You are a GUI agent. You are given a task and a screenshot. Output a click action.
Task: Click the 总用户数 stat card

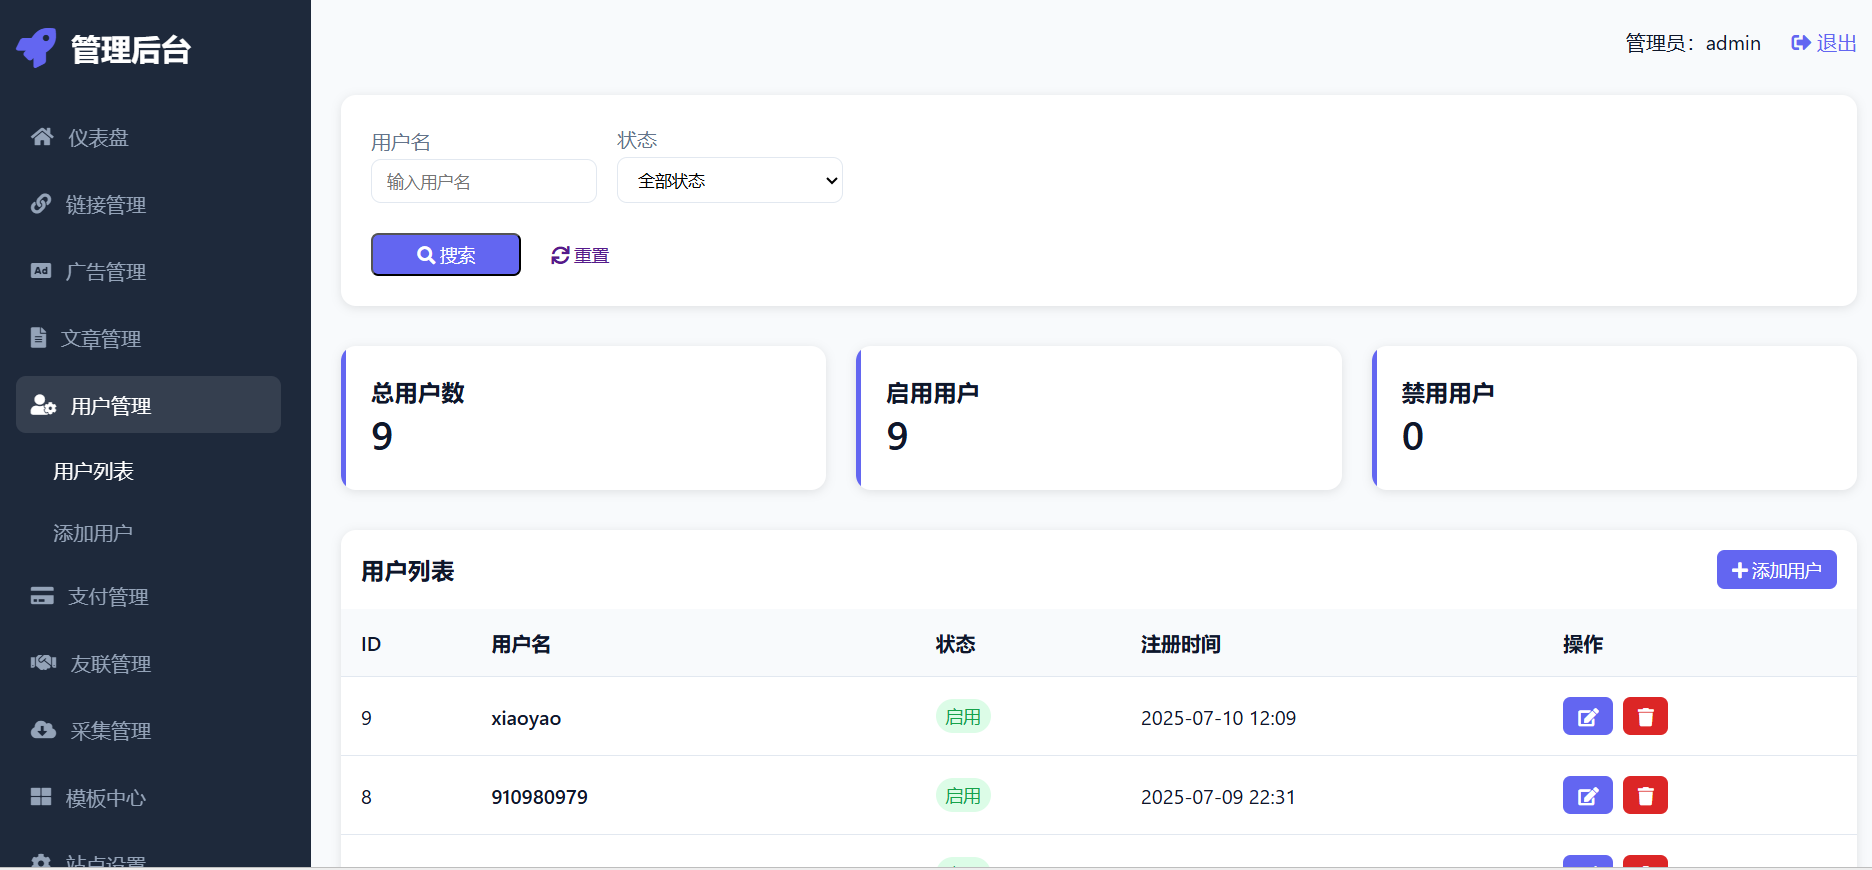click(584, 418)
